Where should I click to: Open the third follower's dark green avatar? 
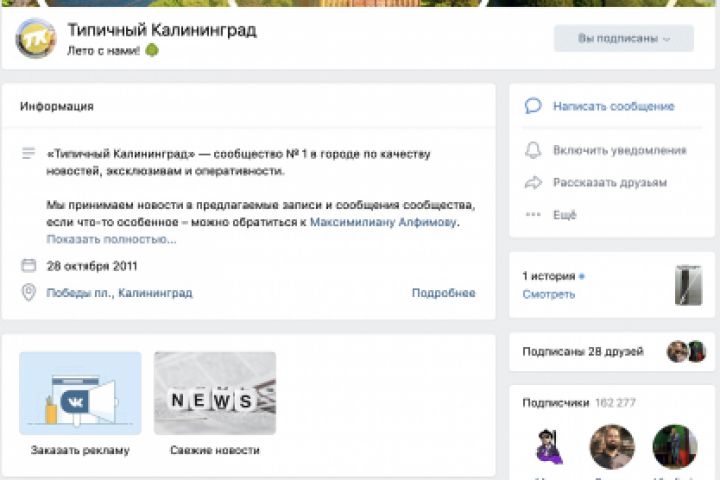(x=675, y=447)
